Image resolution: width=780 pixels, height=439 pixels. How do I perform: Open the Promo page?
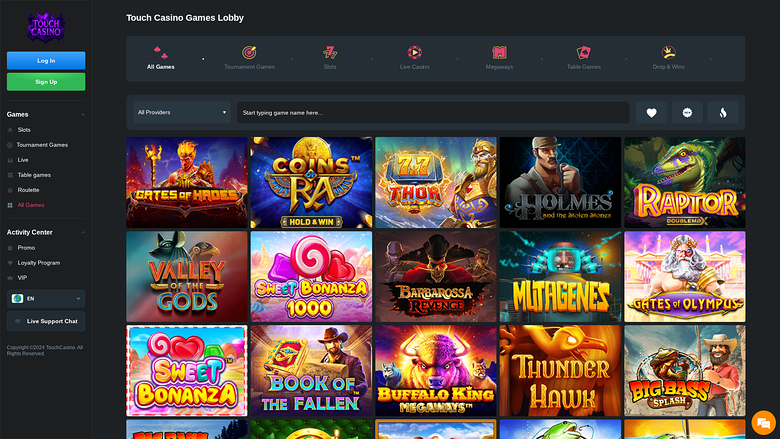point(26,248)
